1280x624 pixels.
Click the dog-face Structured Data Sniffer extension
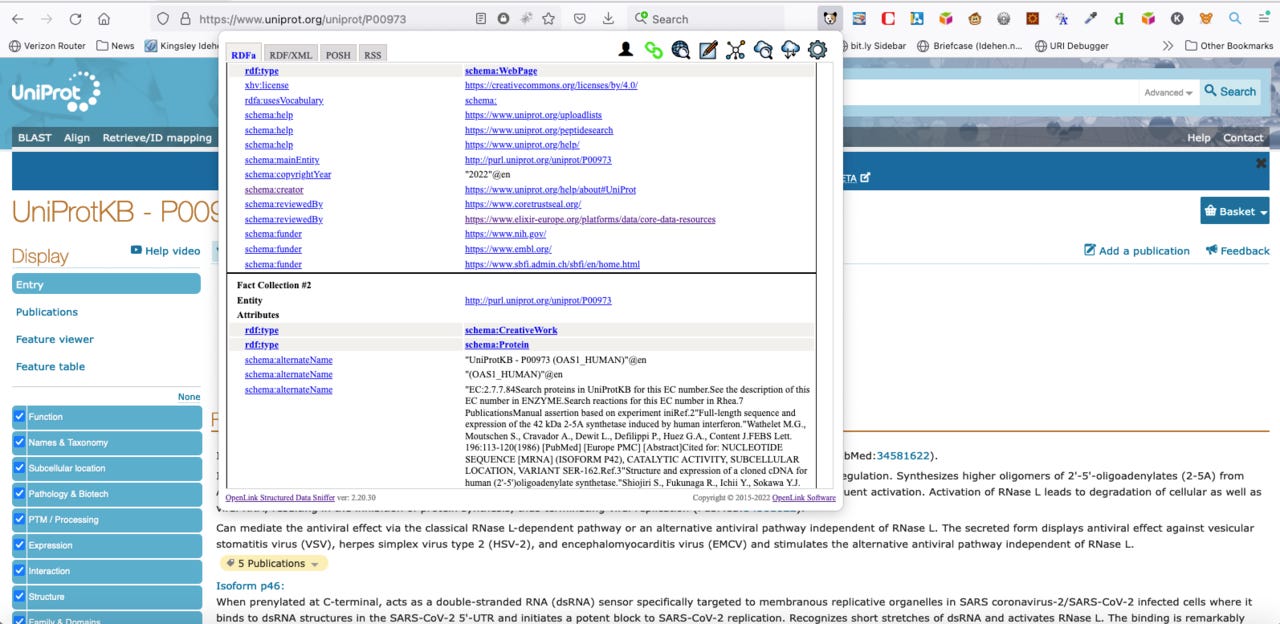[830, 18]
